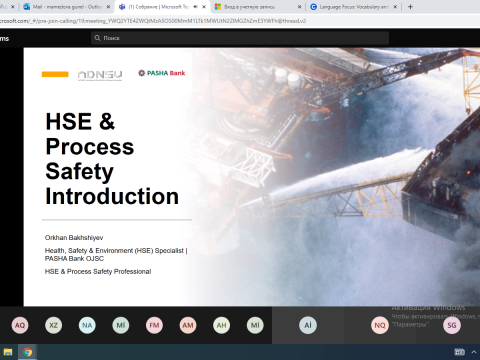The image size is (480, 360).
Task: Close the Mail Outlook tab
Action: (108, 7)
